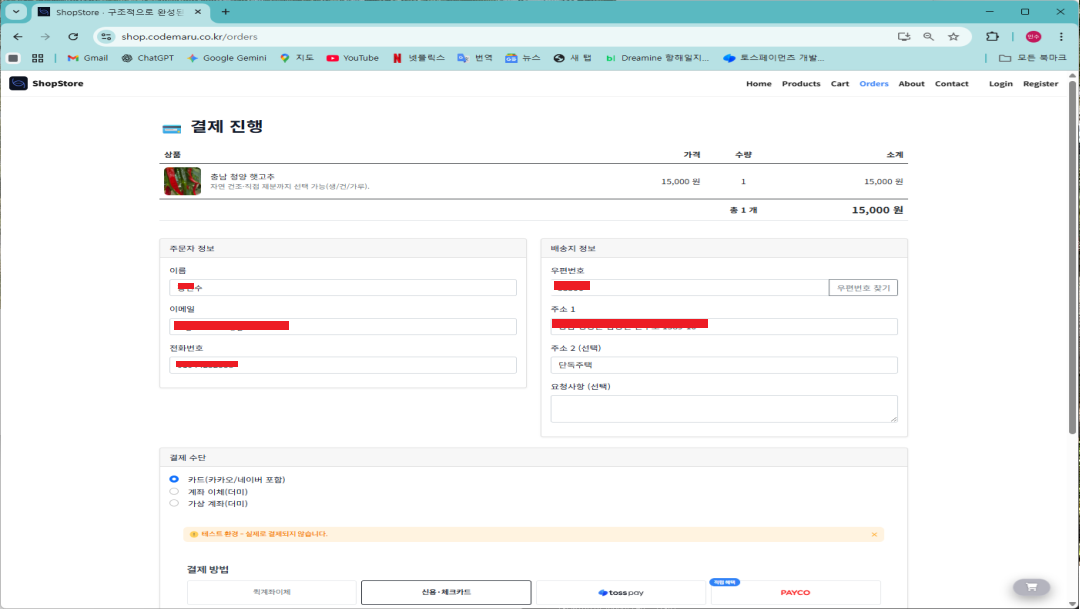This screenshot has width=1080, height=609.
Task: Click the zoom magnifier icon in address bar
Action: [928, 36]
